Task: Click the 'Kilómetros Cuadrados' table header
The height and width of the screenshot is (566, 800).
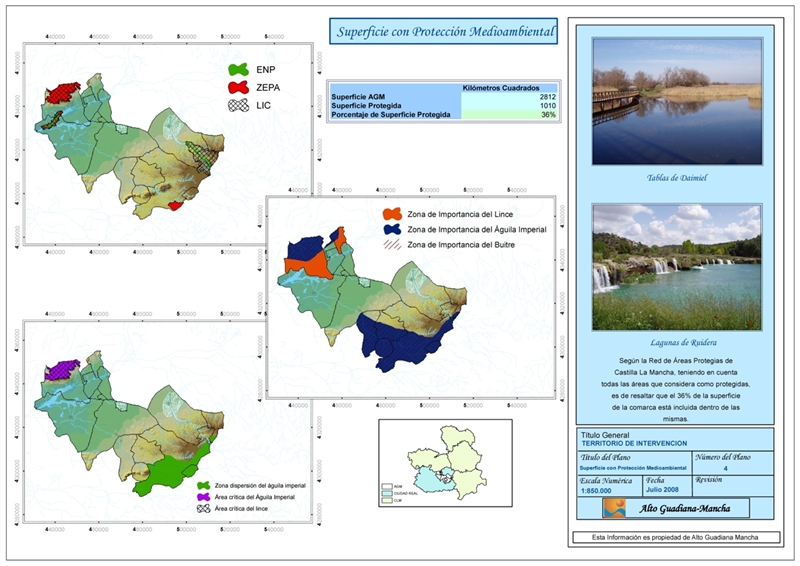Action: 501,88
